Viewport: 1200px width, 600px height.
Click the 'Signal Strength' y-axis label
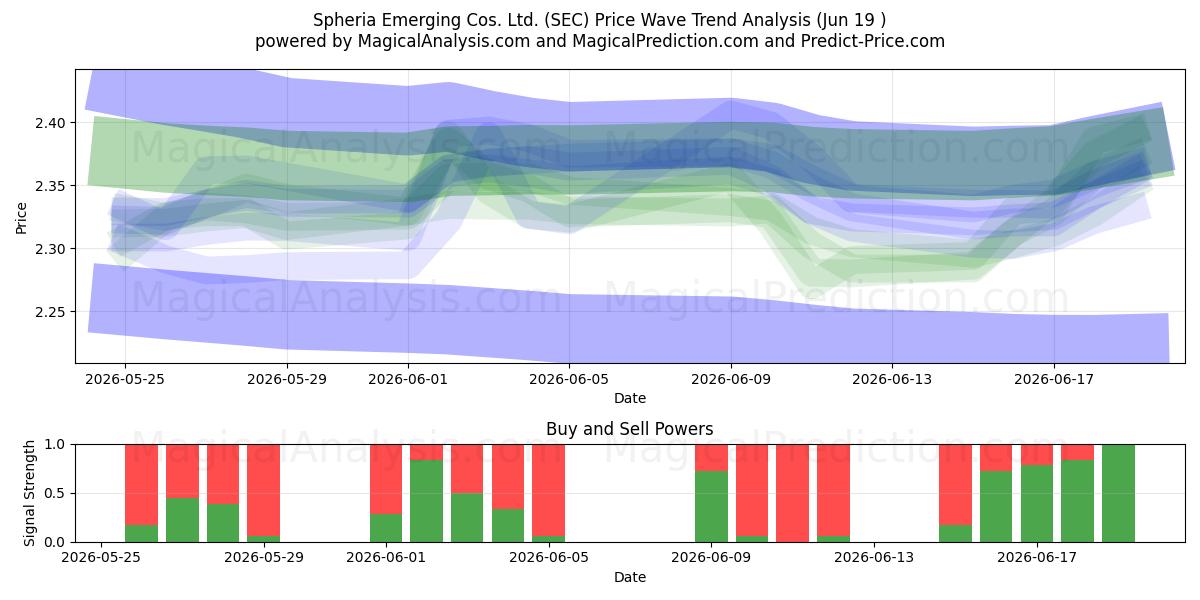click(x=30, y=493)
